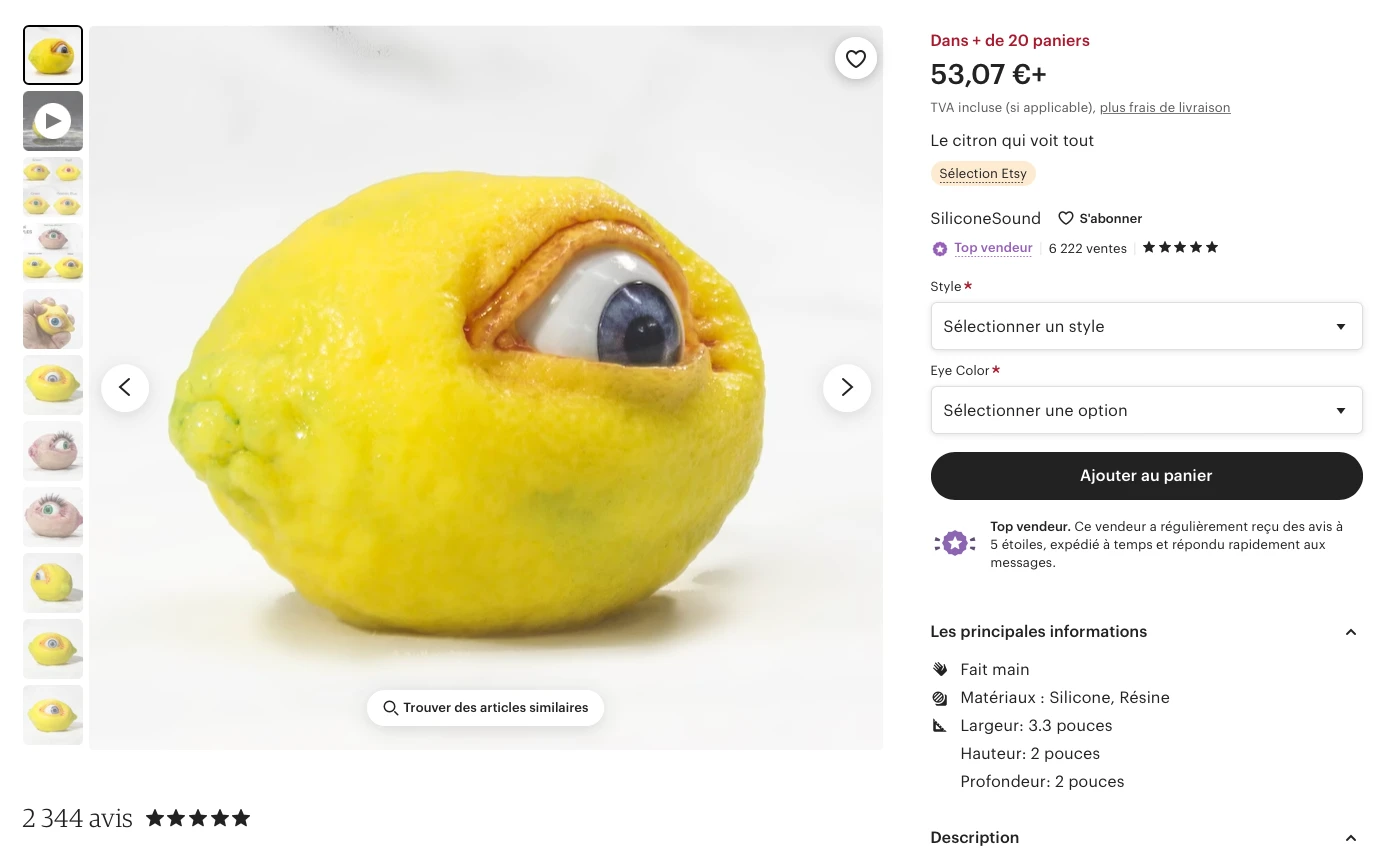The height and width of the screenshot is (859, 1377).
Task: Open the Style dropdown
Action: tap(1146, 326)
